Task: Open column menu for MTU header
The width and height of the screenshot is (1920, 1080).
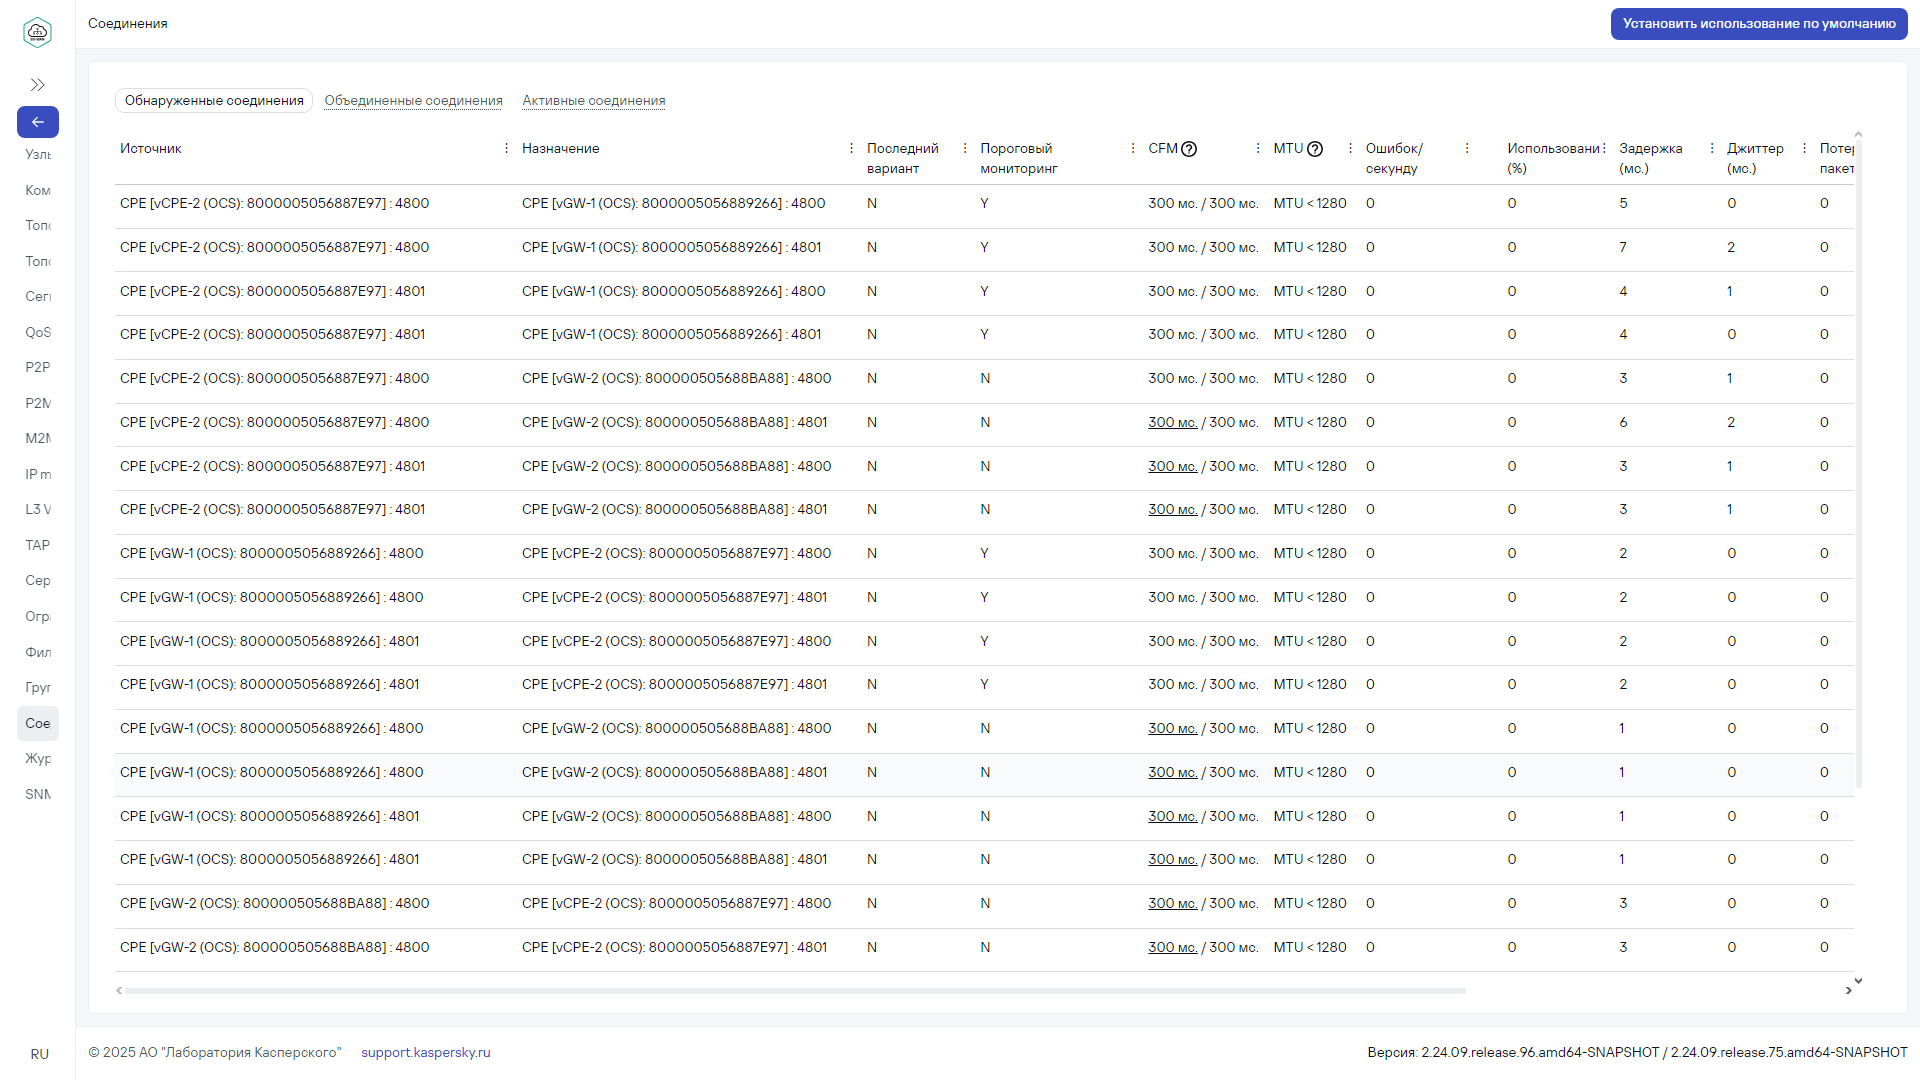Action: tap(1351, 148)
